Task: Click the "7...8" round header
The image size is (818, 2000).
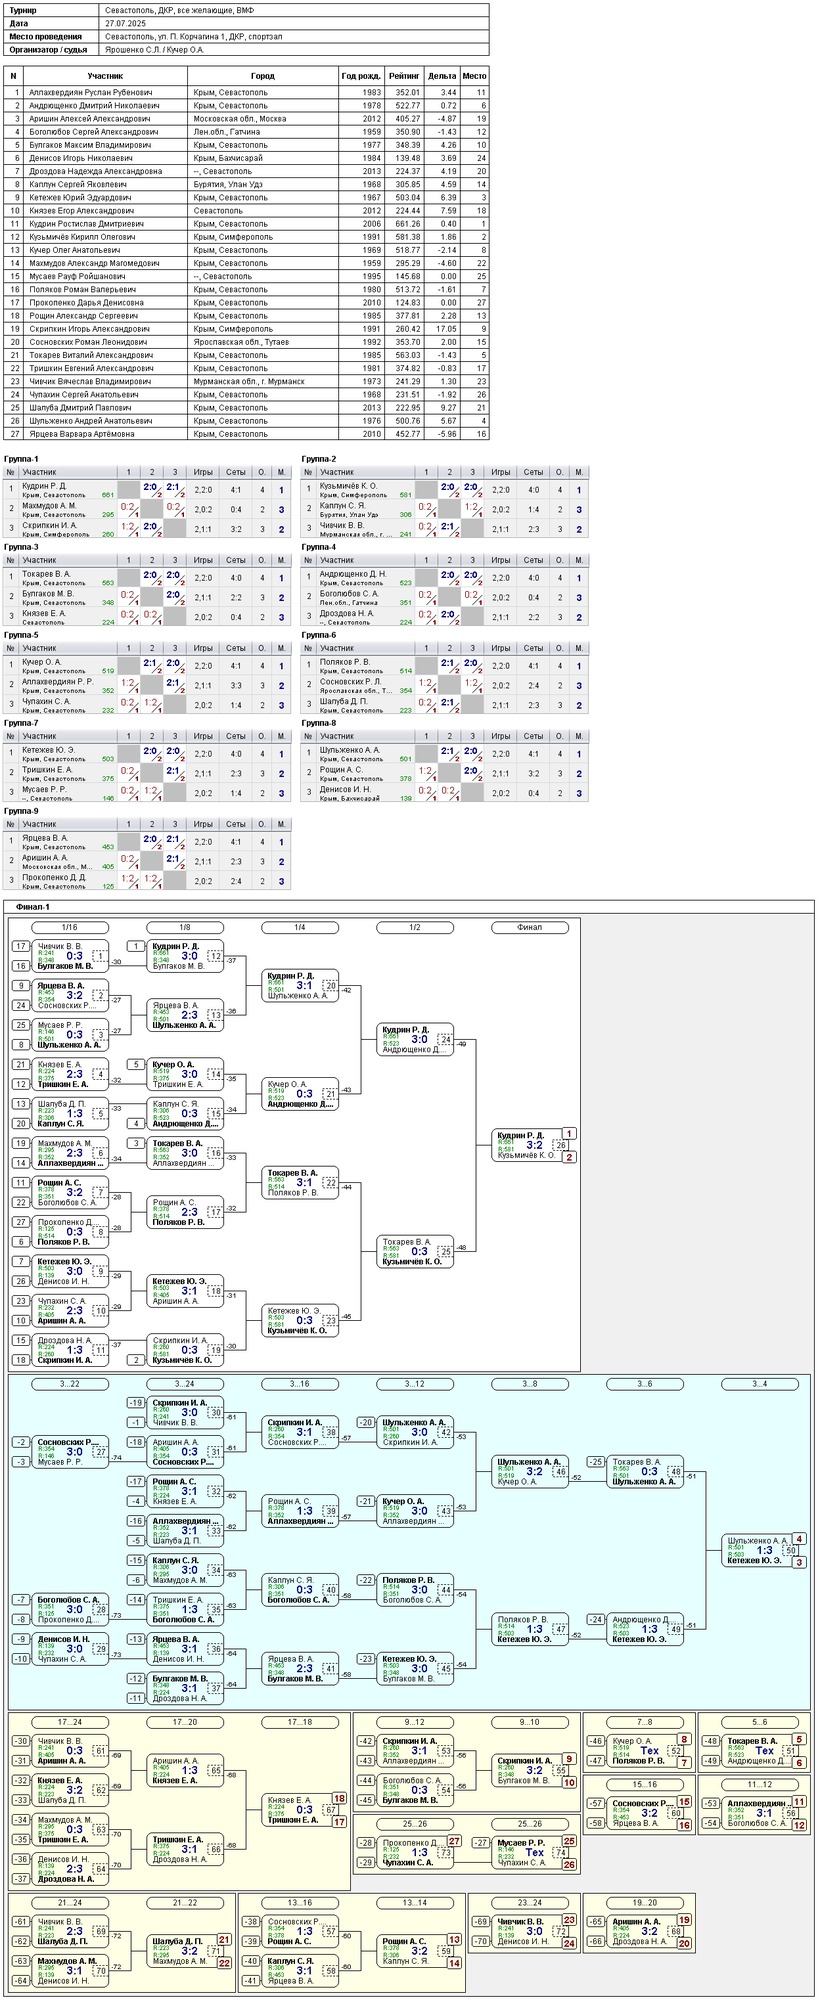Action: (x=645, y=1722)
